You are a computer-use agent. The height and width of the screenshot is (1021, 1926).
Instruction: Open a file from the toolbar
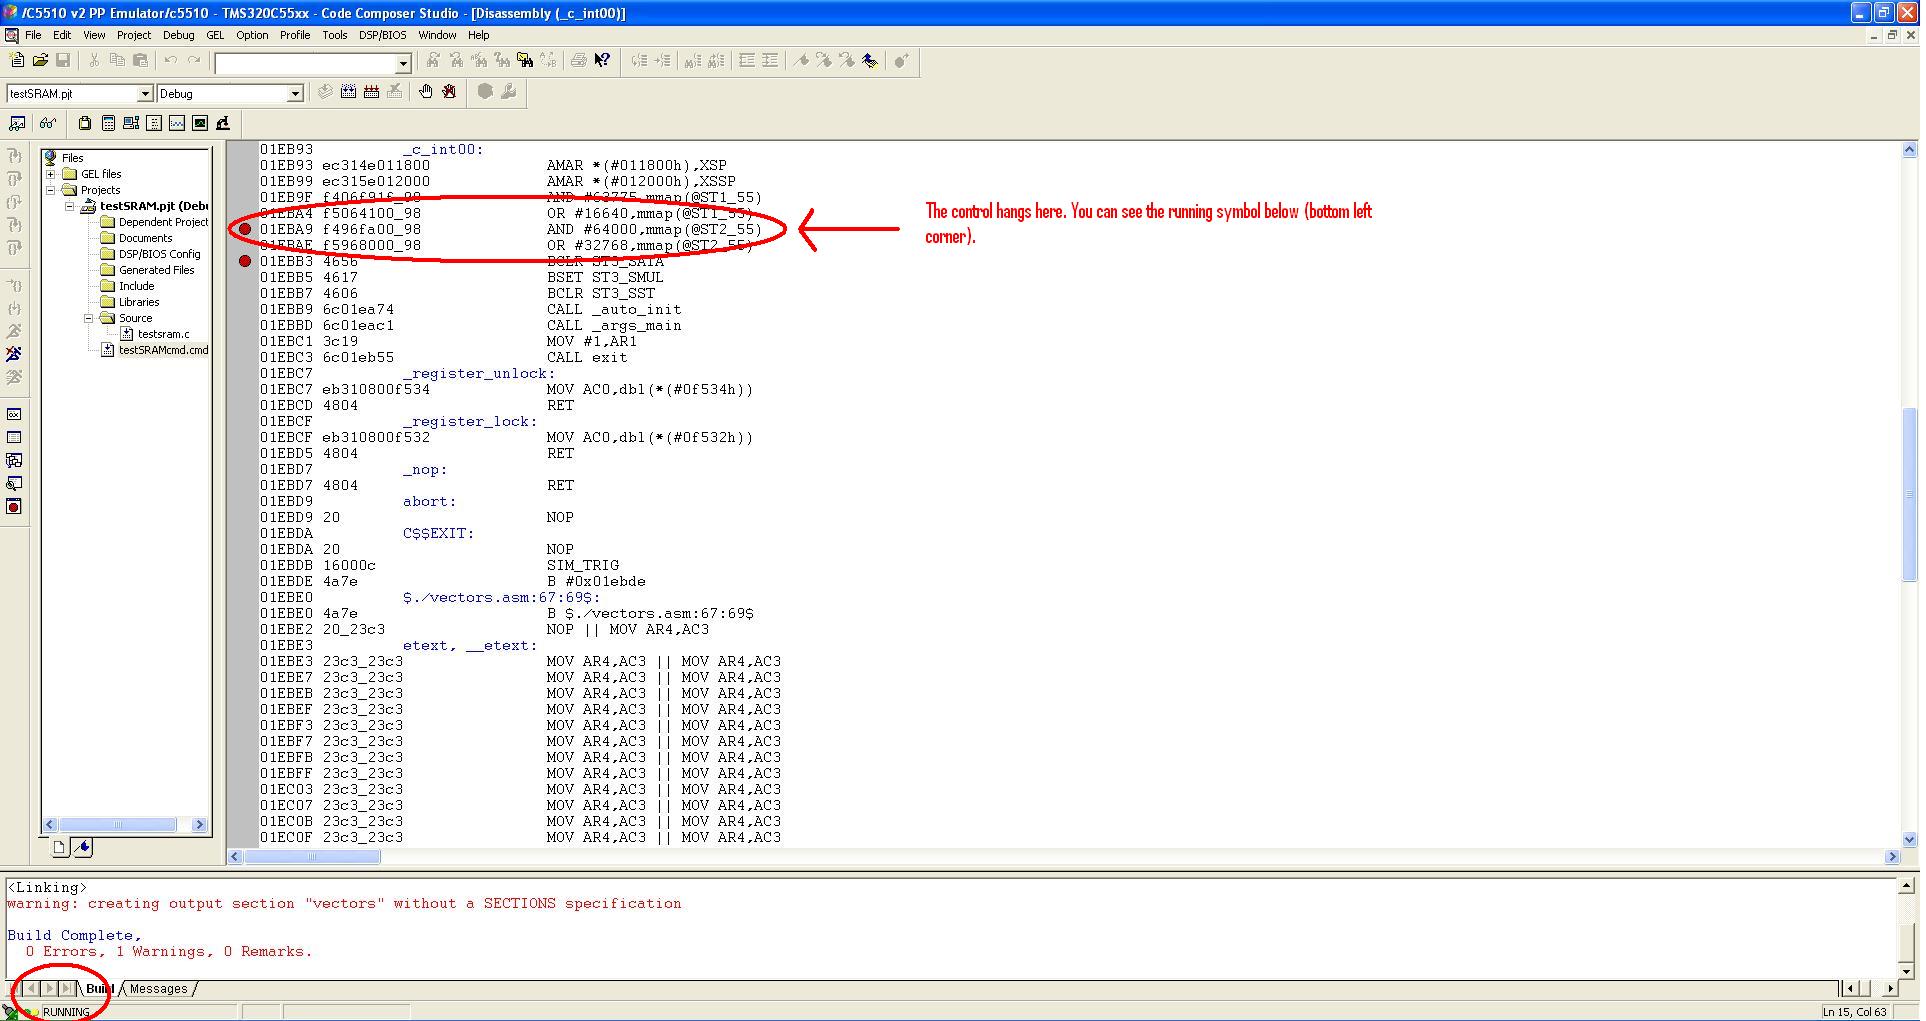(39, 60)
